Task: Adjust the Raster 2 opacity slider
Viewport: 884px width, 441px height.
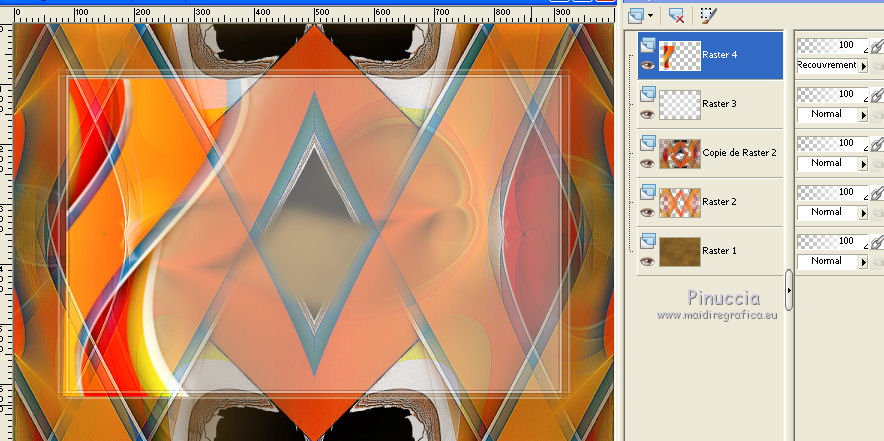Action: (832, 192)
